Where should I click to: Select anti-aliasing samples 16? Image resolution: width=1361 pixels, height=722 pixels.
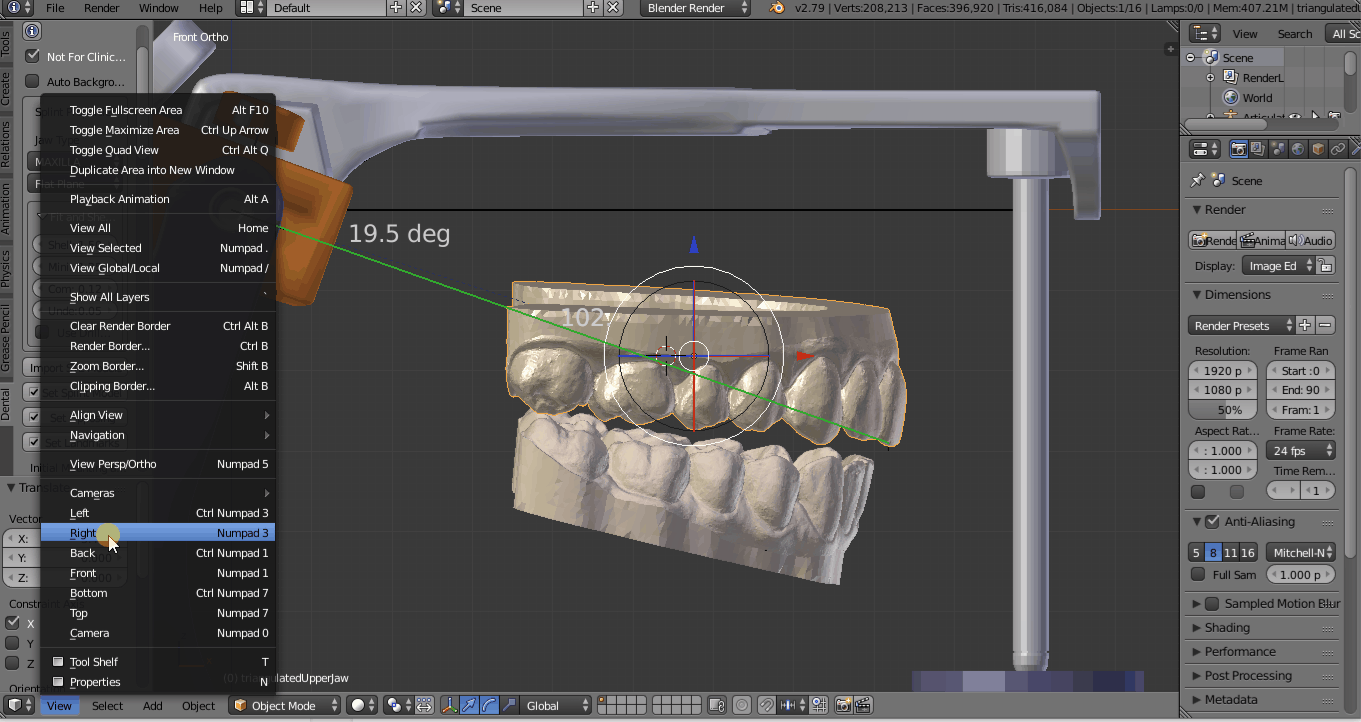click(1248, 552)
